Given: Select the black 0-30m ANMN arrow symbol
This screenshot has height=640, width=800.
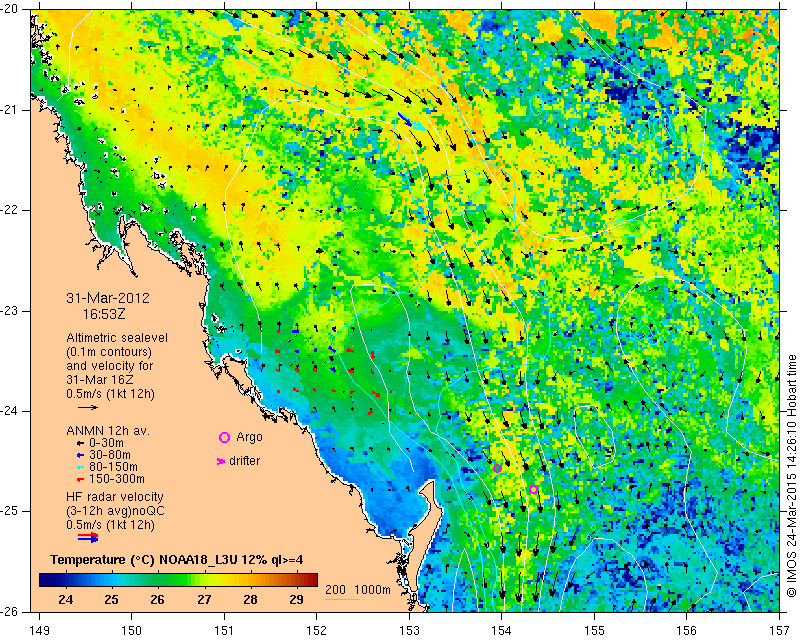Looking at the screenshot, I should tap(80, 443).
